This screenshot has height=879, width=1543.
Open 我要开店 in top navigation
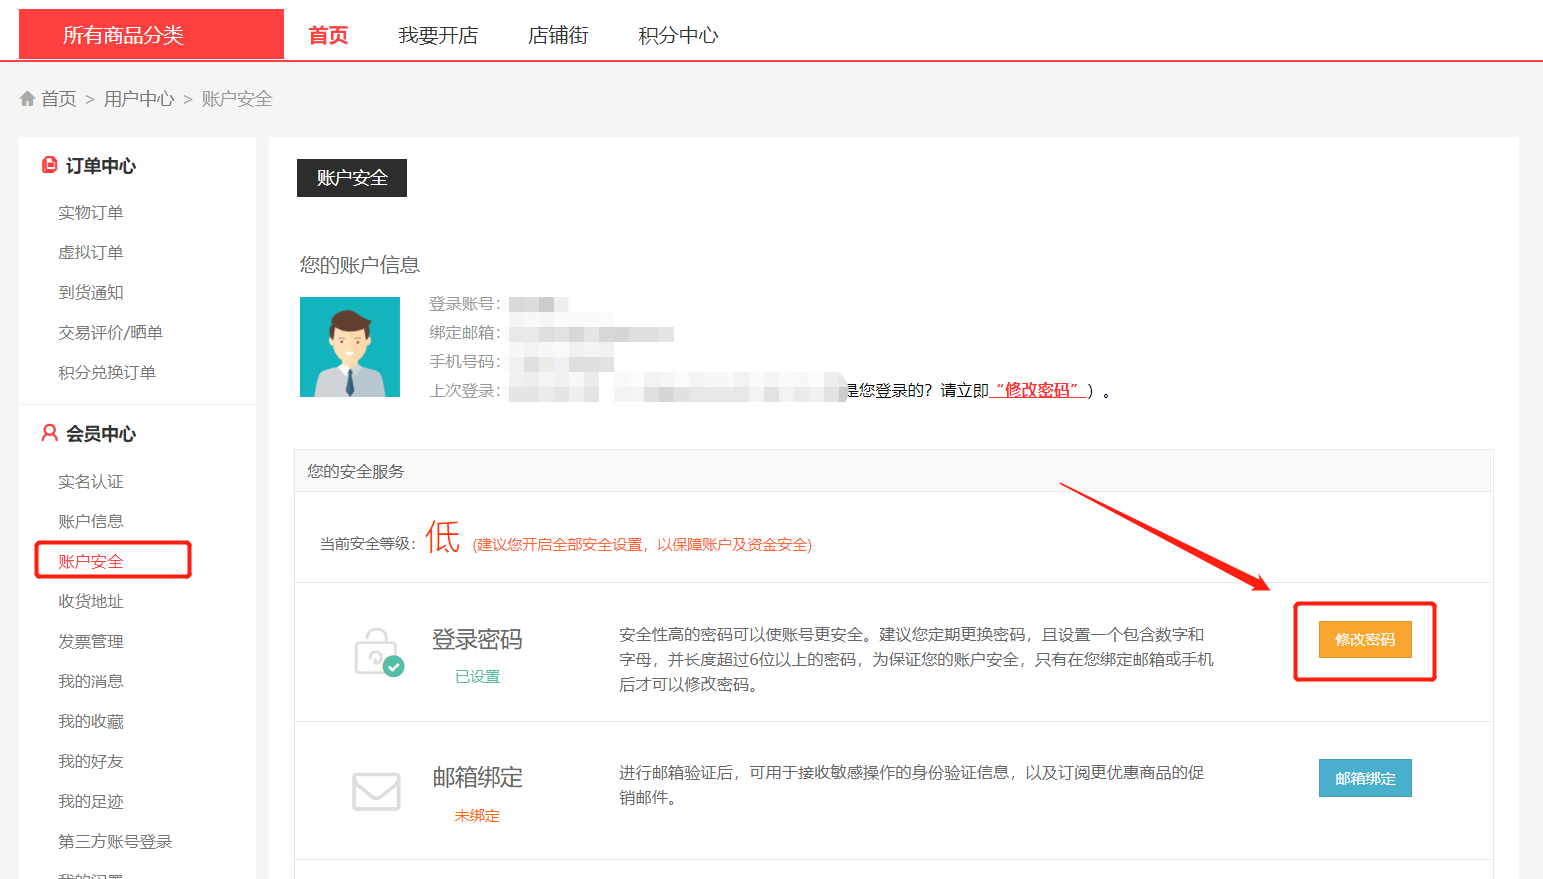[x=438, y=35]
